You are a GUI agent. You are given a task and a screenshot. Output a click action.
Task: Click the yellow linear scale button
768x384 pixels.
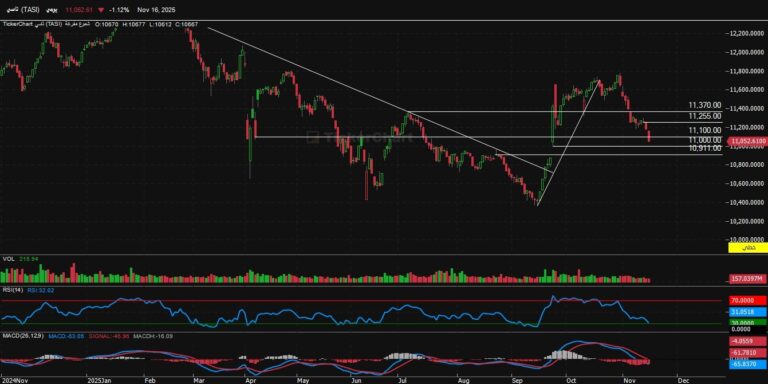point(747,248)
